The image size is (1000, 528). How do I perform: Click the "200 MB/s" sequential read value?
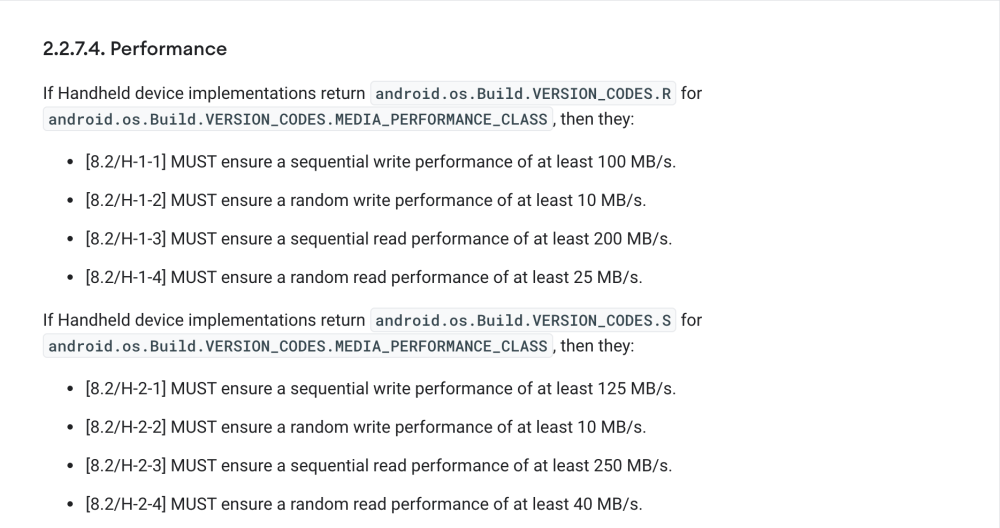click(x=631, y=238)
